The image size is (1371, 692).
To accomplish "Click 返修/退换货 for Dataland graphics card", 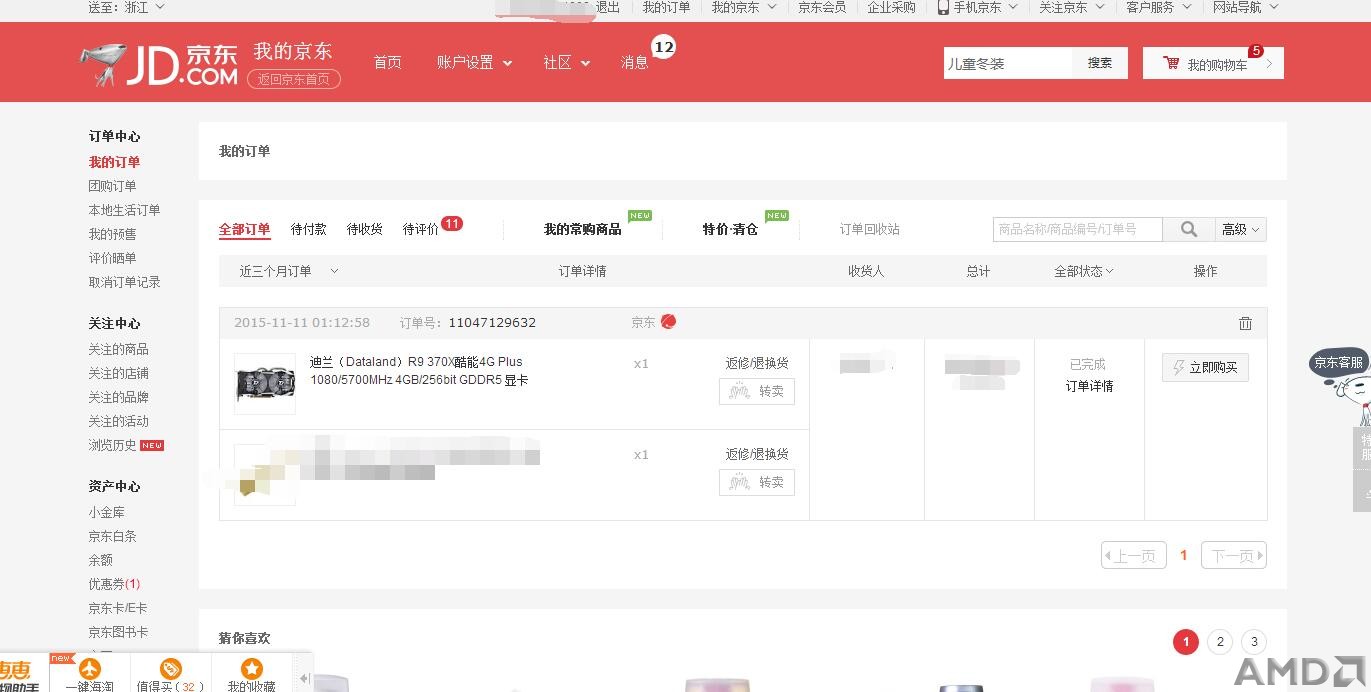I will pos(757,363).
